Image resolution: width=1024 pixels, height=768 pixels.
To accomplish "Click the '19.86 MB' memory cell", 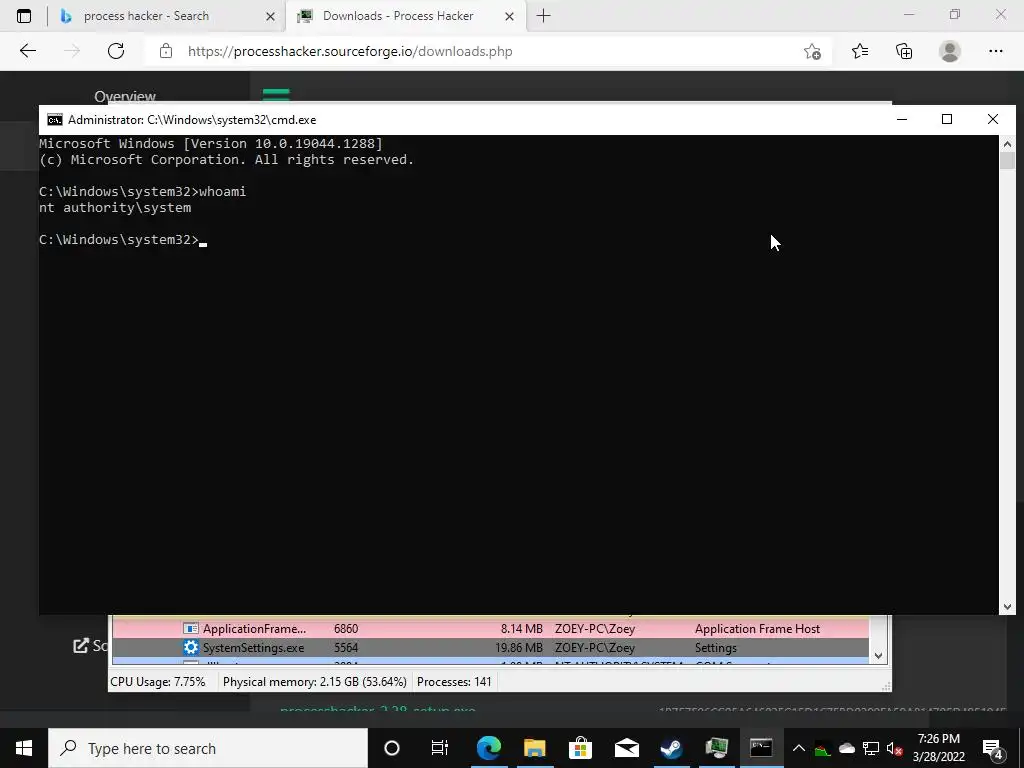I will coord(519,647).
